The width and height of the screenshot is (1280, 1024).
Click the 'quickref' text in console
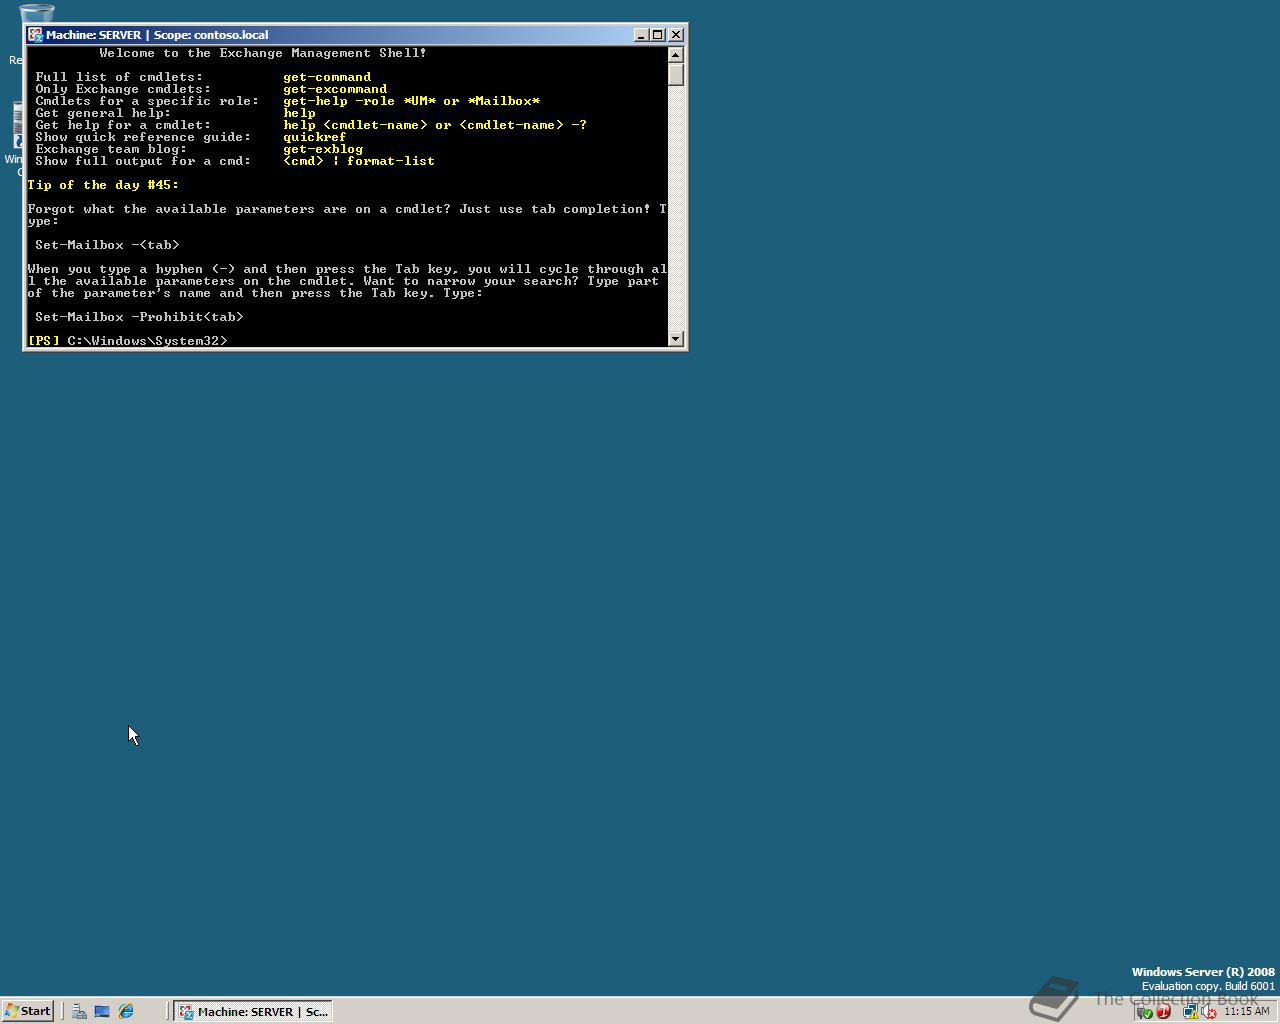(x=315, y=137)
